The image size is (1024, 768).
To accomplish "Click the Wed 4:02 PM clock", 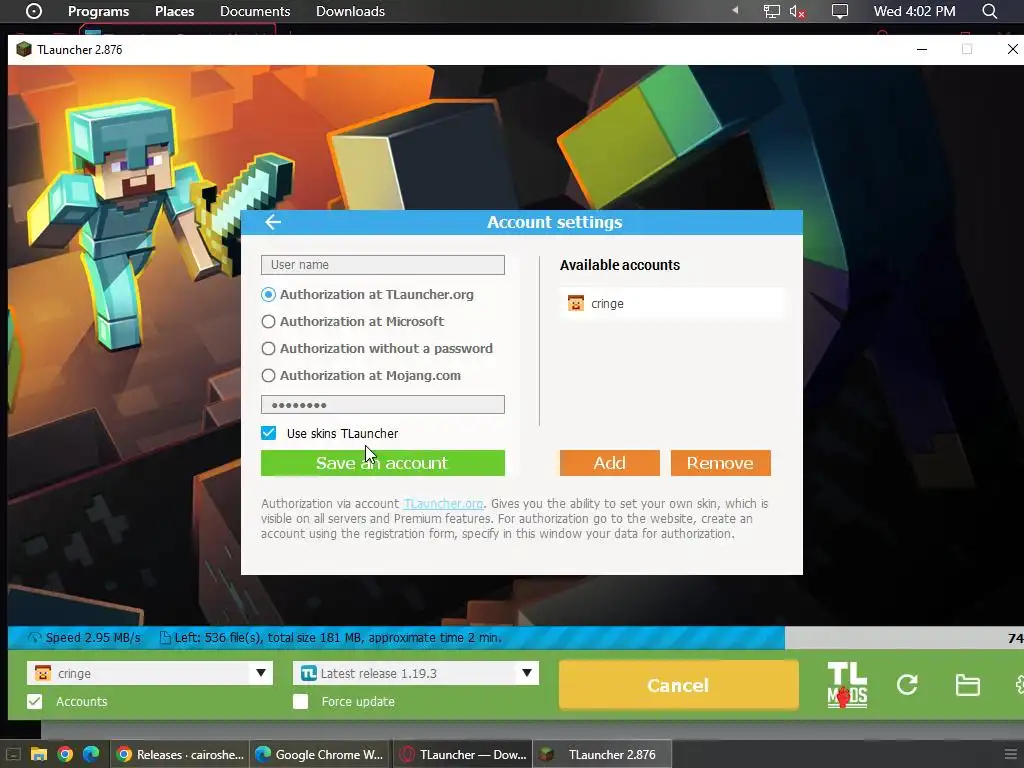I will 914,11.
